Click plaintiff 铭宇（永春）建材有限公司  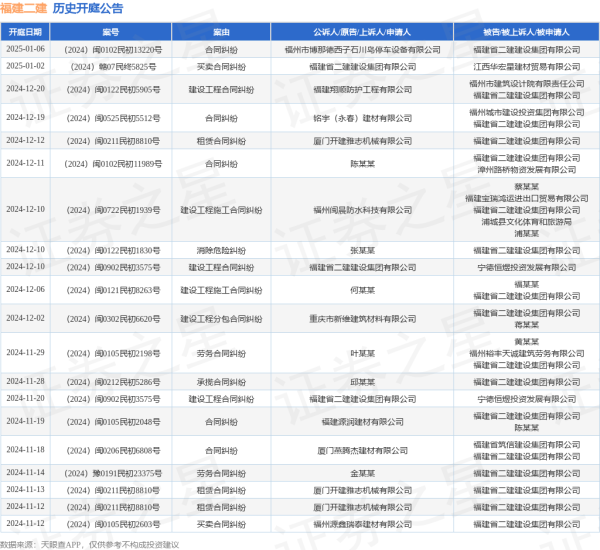(362, 118)
